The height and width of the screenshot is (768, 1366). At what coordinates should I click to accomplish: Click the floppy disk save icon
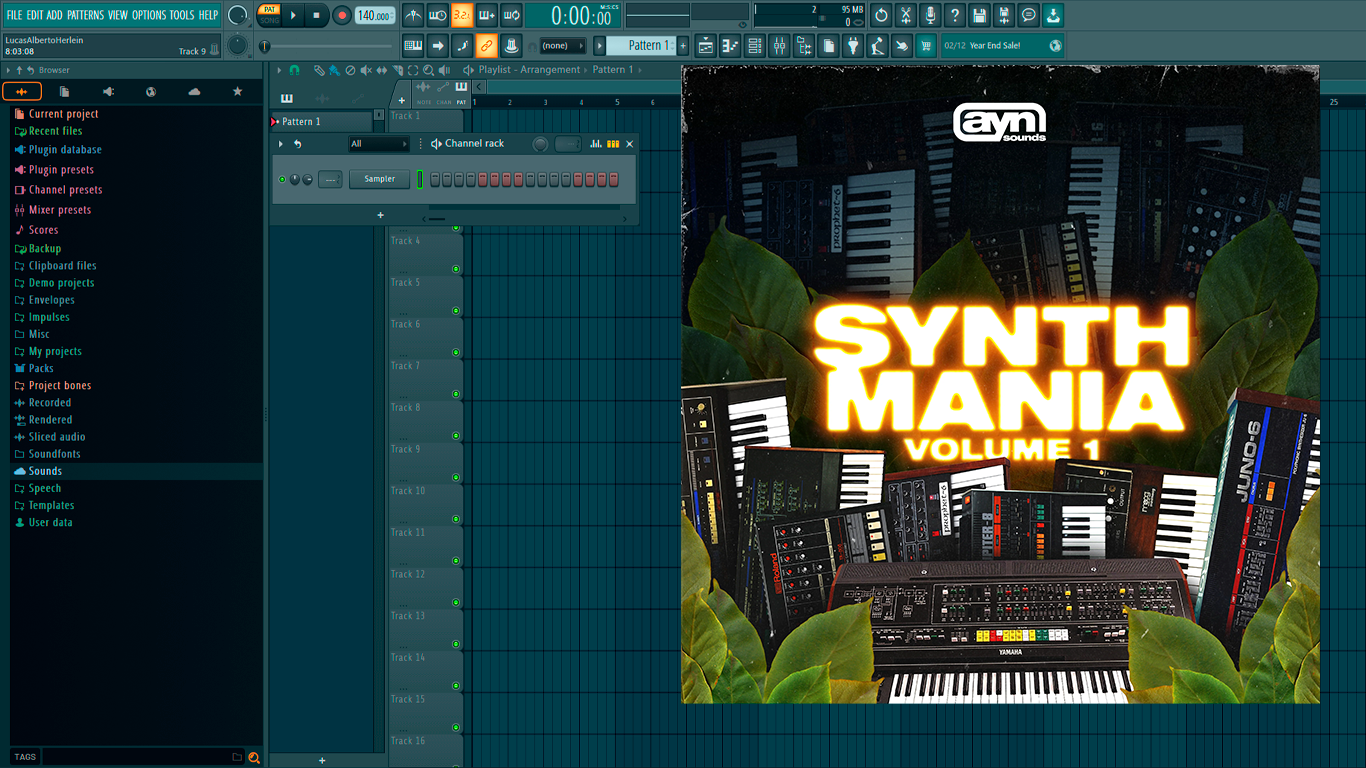click(x=979, y=15)
